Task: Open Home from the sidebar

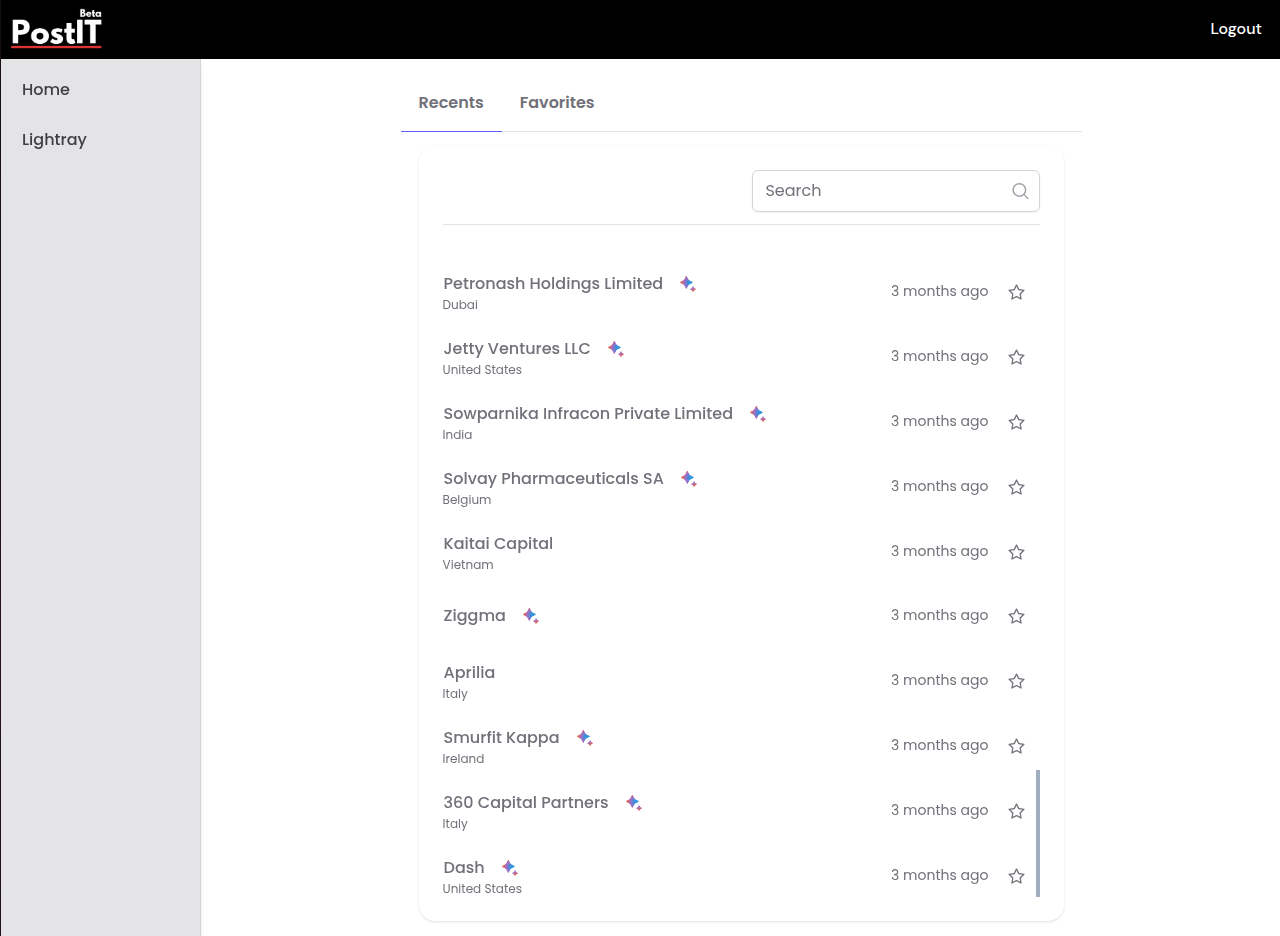Action: (x=46, y=90)
